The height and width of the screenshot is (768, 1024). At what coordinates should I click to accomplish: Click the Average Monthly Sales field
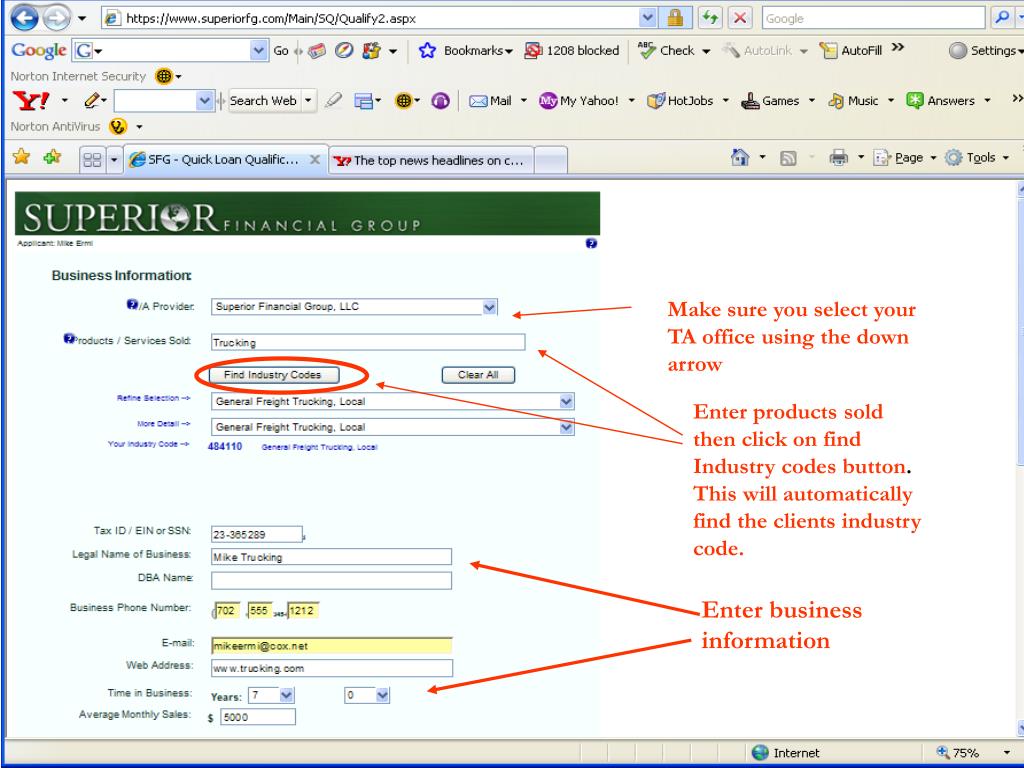point(258,717)
